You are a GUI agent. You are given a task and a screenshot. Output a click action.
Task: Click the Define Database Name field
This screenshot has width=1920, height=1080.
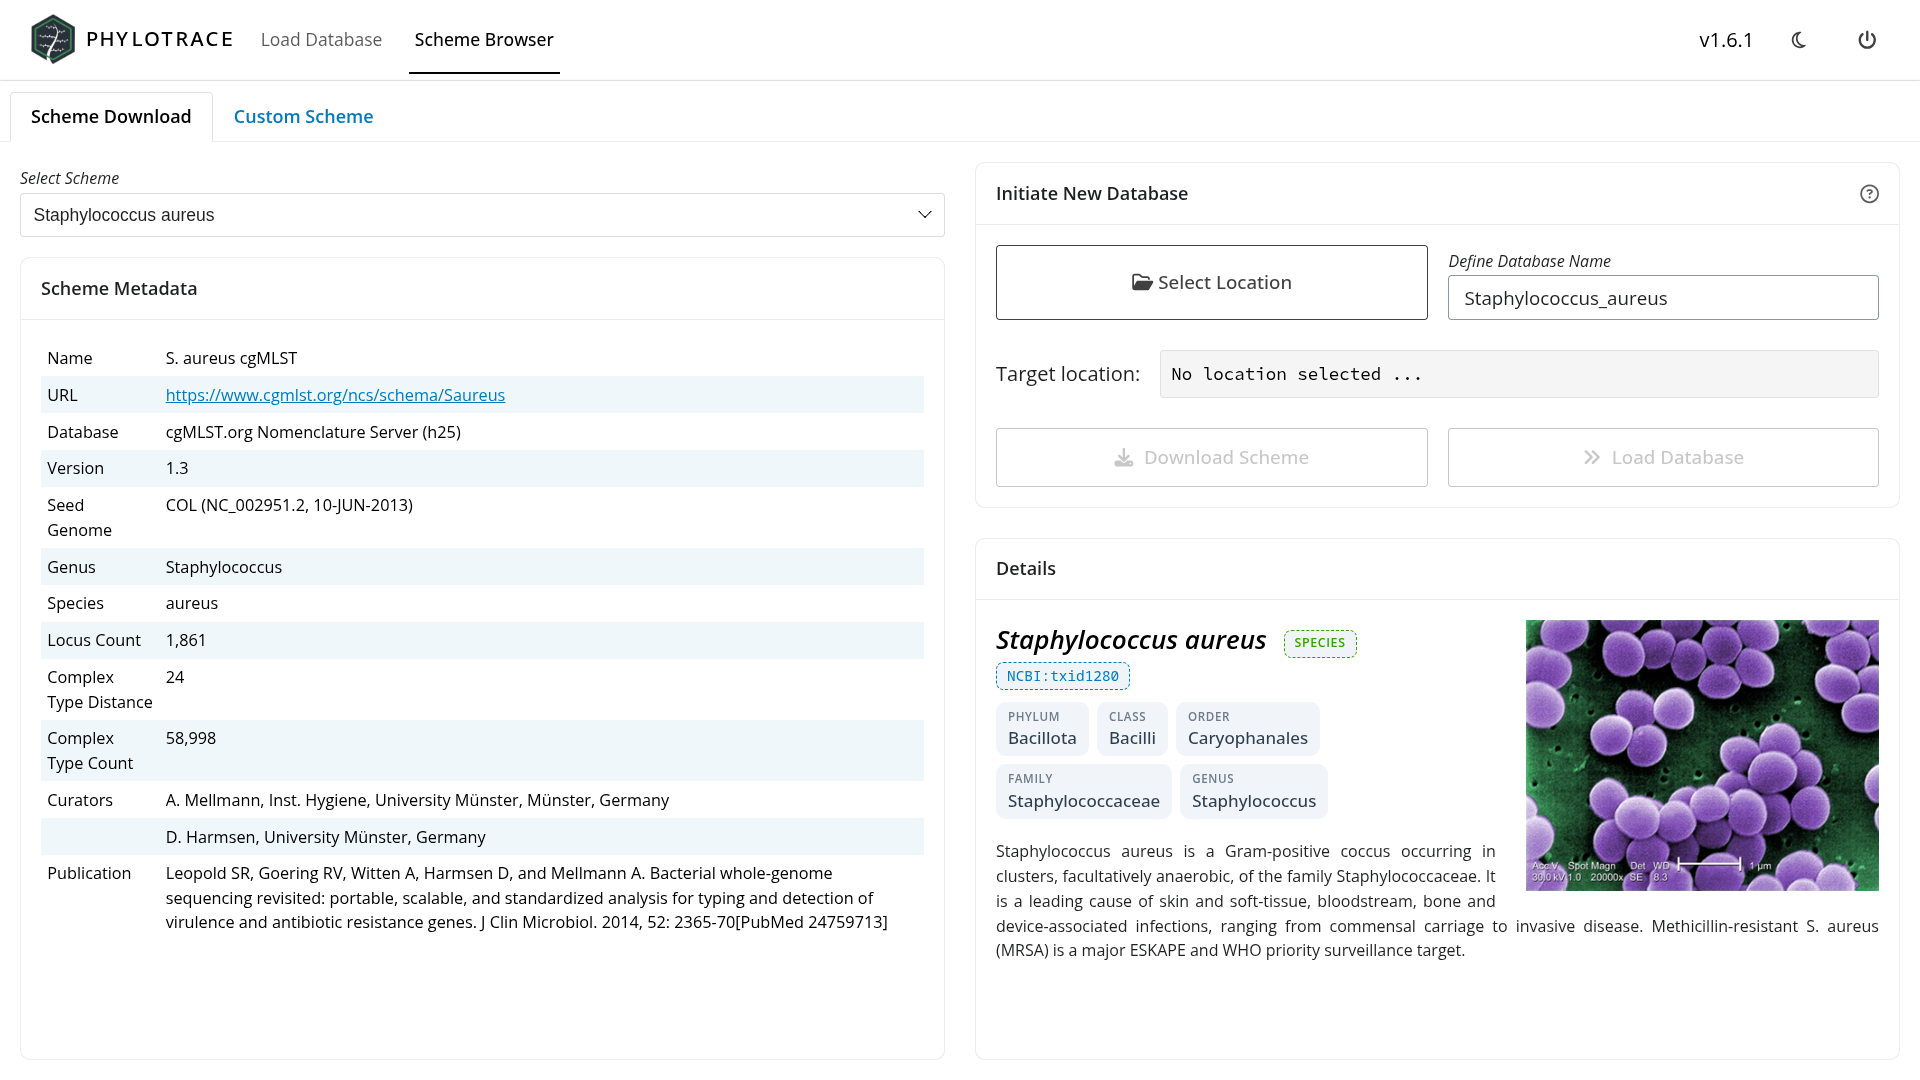pos(1663,298)
